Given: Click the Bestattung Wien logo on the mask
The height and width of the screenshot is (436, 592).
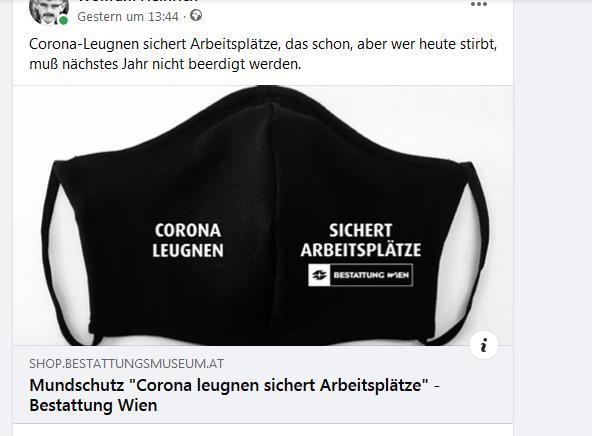Looking at the screenshot, I should 360,275.
